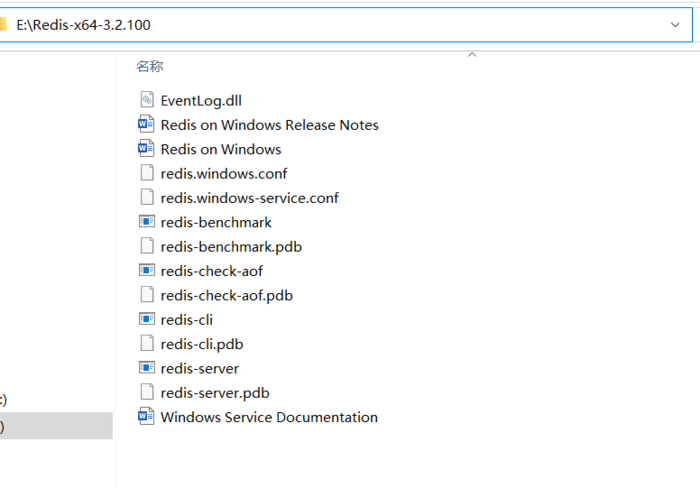
Task: Select Windows Service Documentation file name
Action: click(x=269, y=417)
